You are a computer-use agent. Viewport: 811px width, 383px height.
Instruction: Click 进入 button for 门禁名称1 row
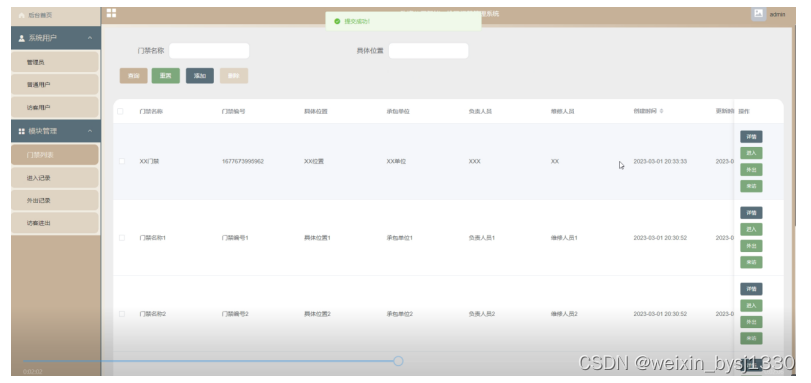click(x=751, y=229)
